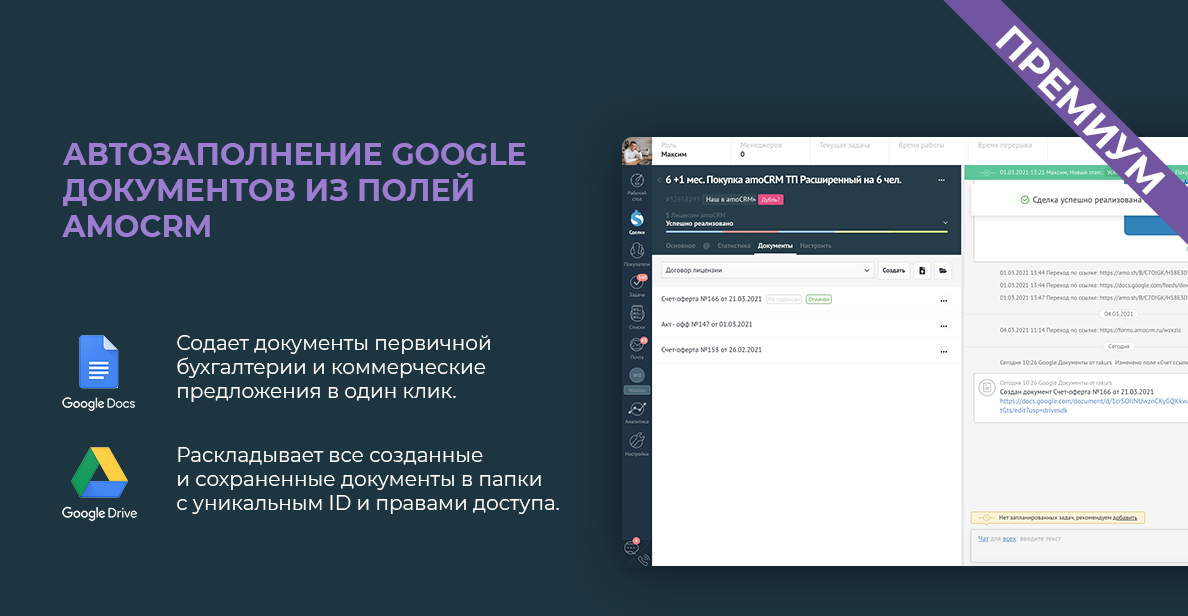Viewport: 1188px width, 616px height.
Task: Click the Роль Максим header cell
Action: pos(692,149)
